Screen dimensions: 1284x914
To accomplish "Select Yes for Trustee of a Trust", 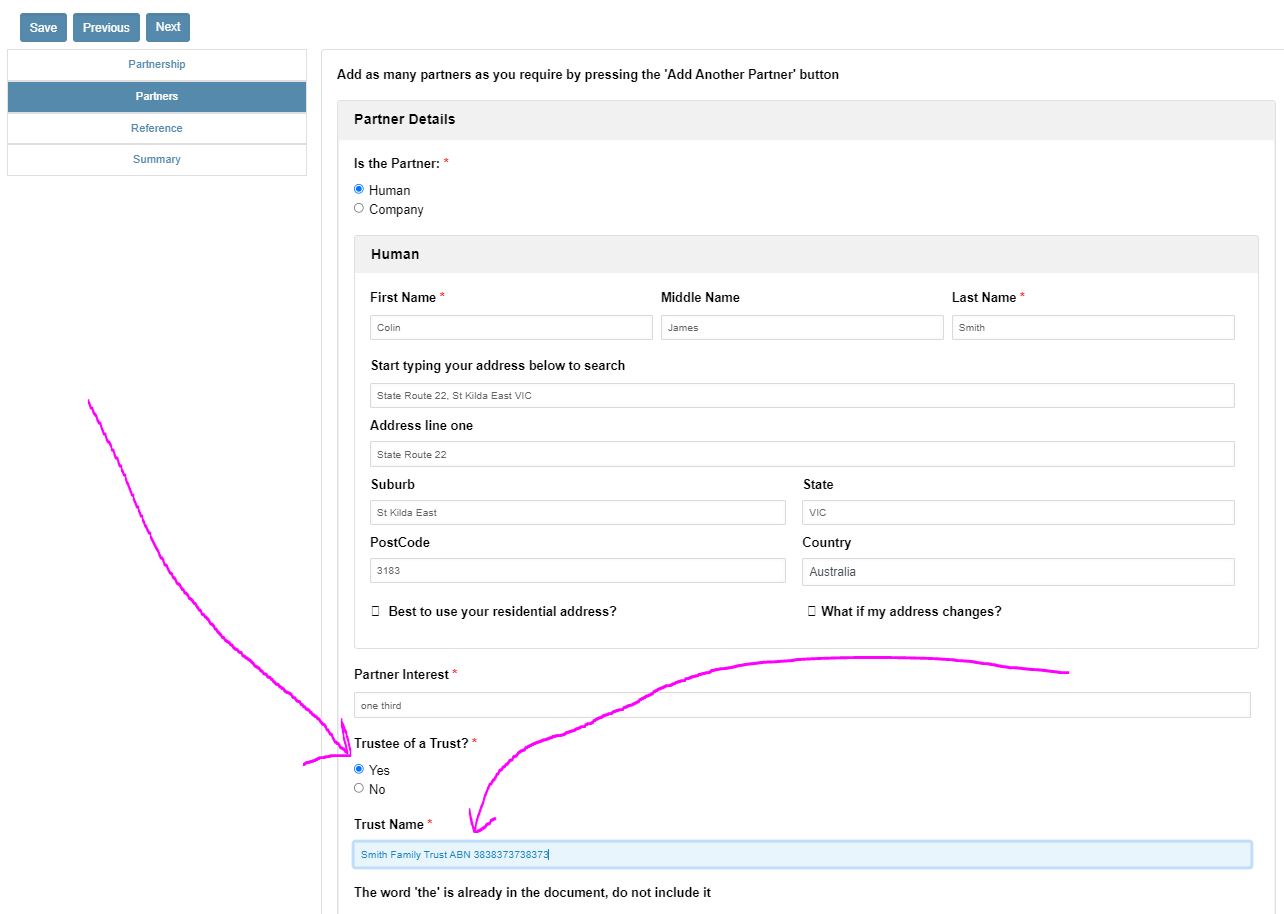I will [359, 769].
